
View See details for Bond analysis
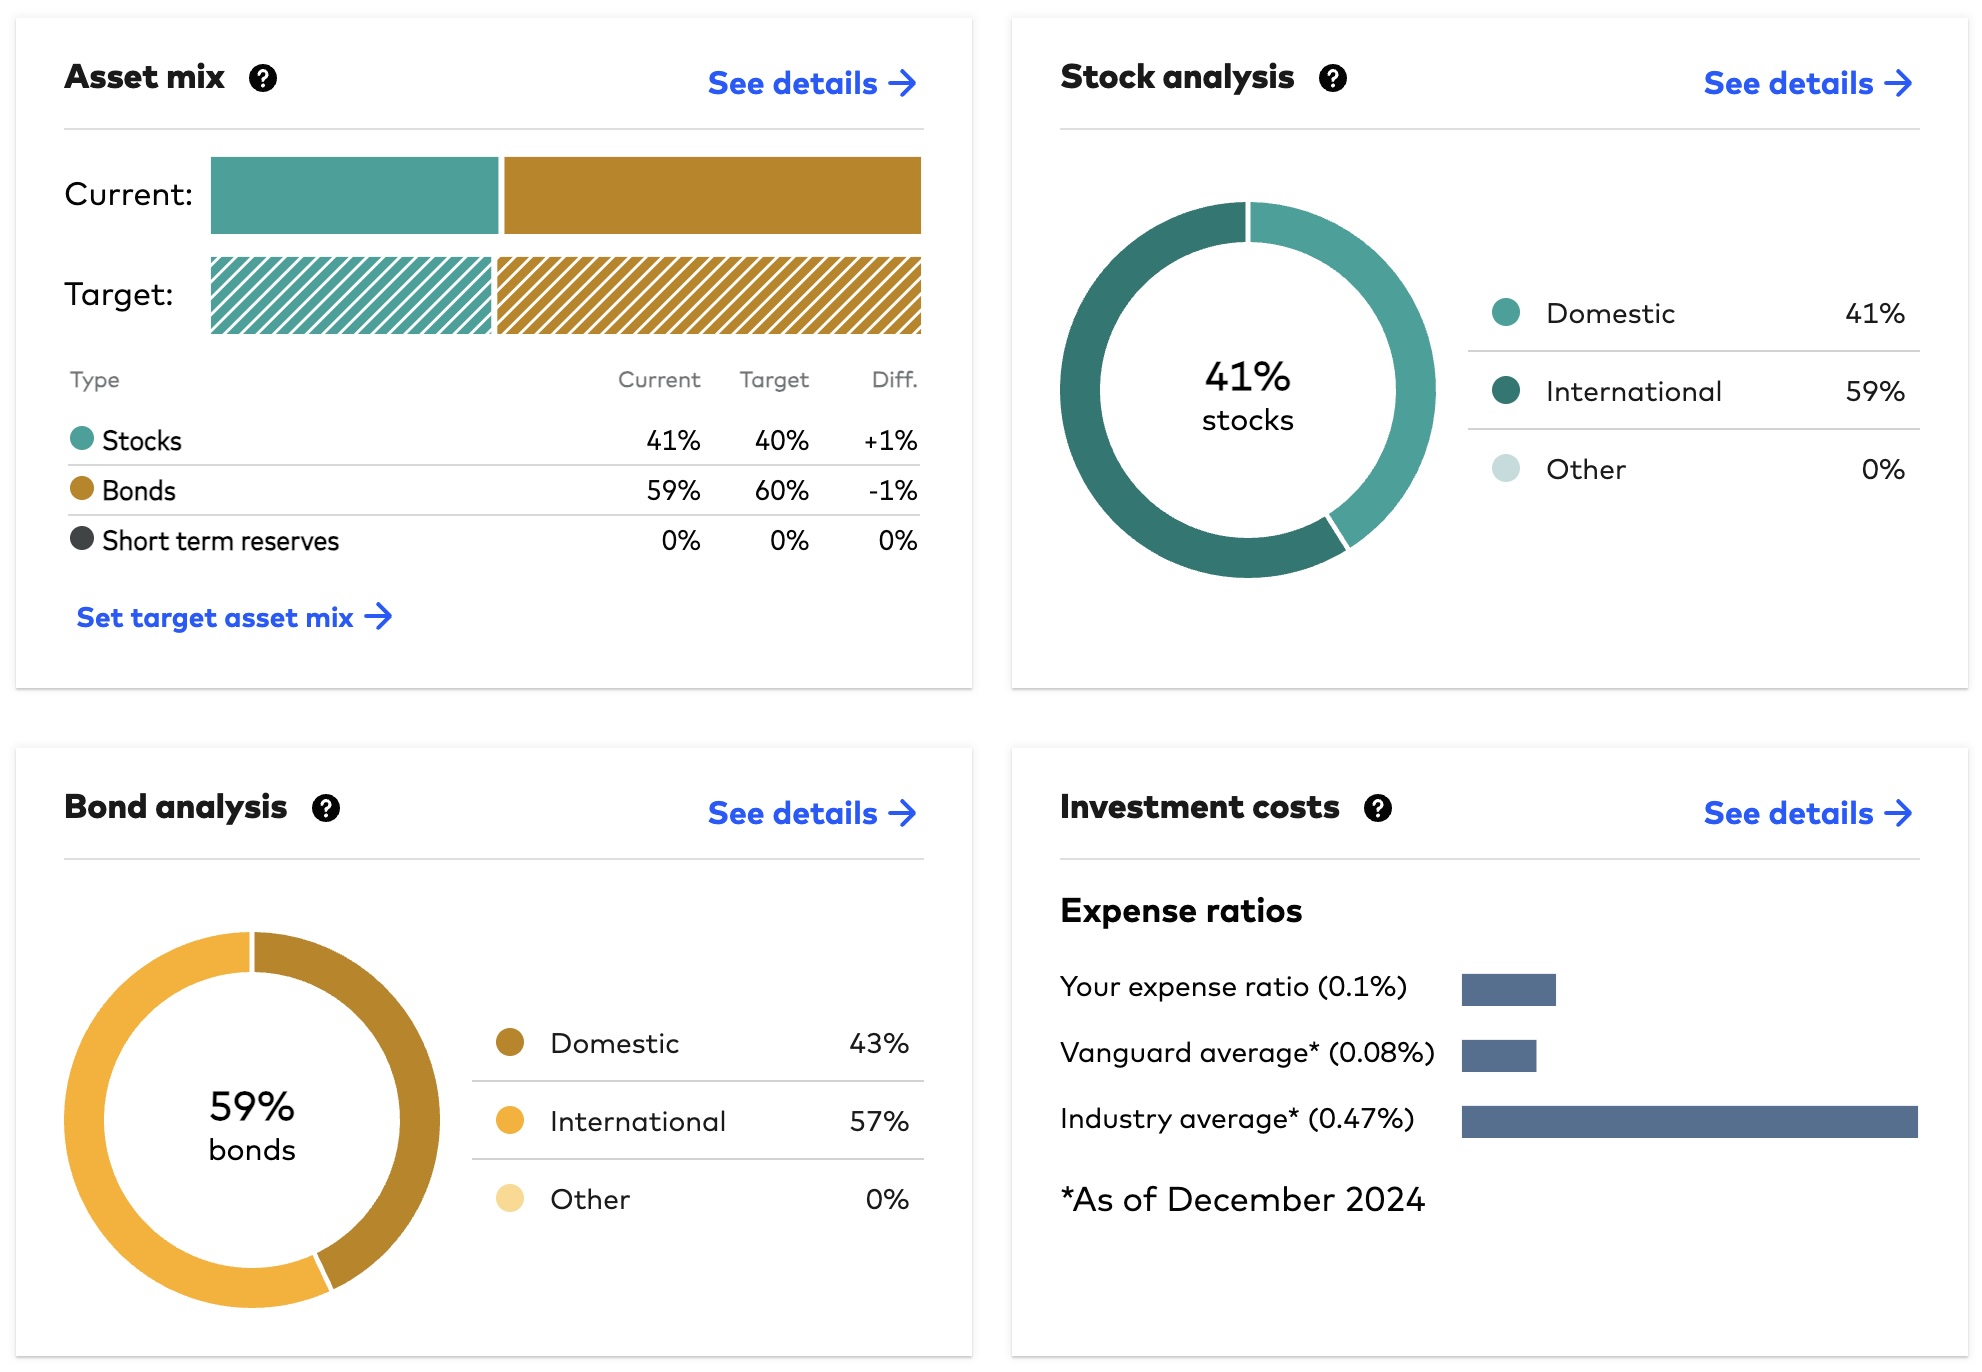point(811,813)
